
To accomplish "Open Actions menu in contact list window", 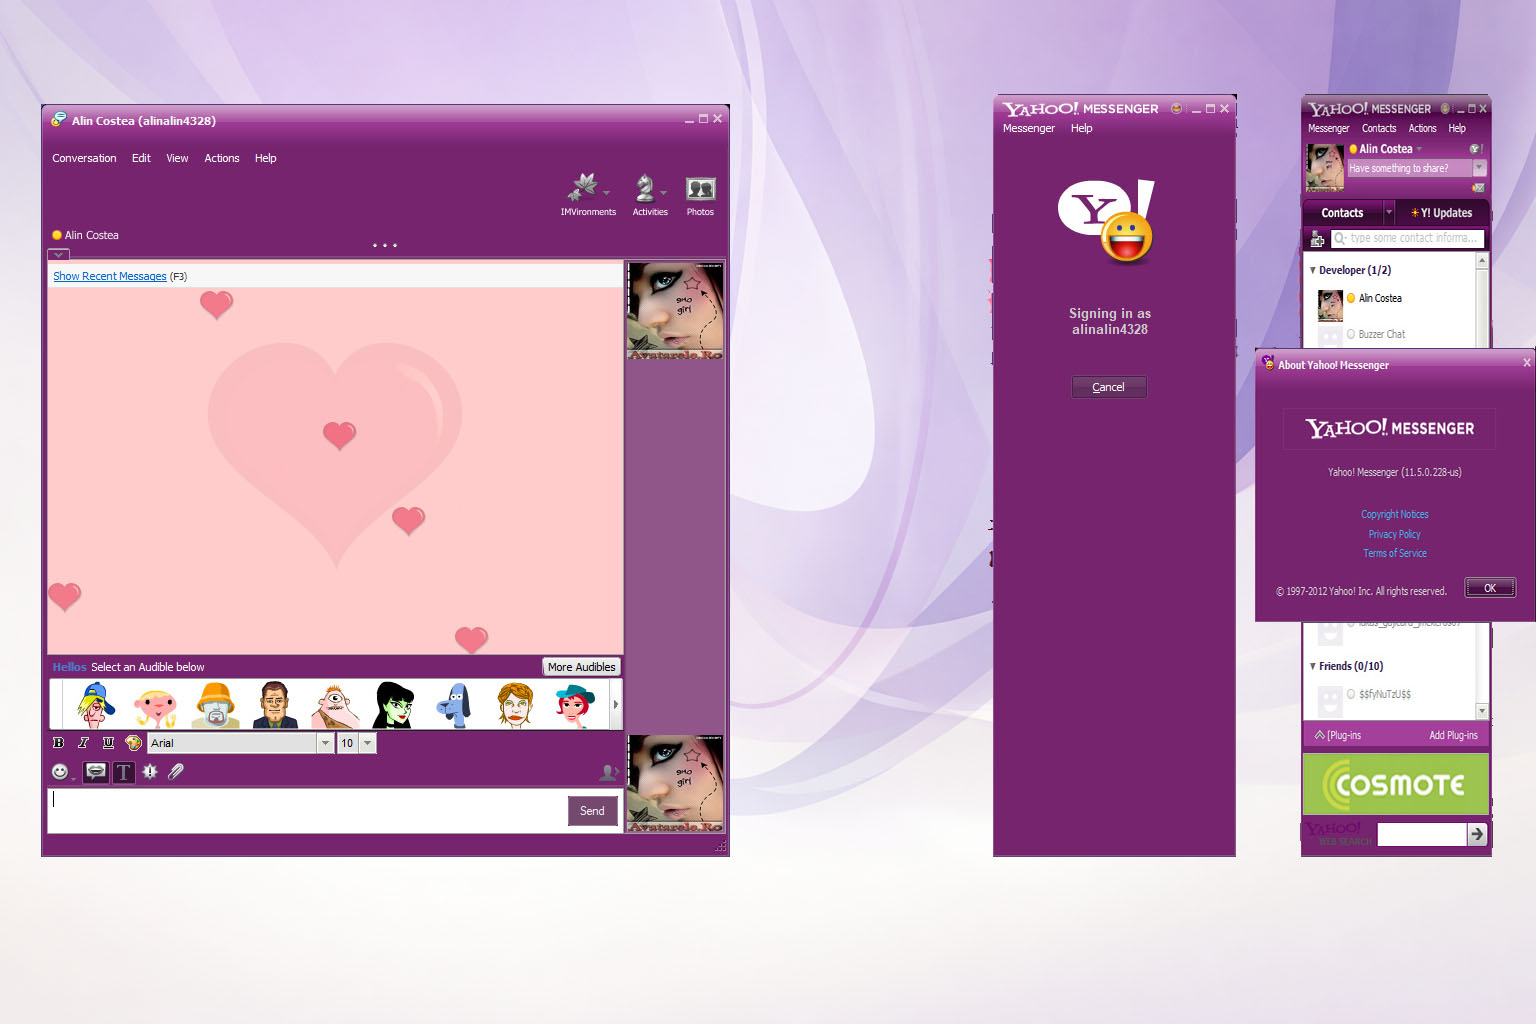I will click(x=1422, y=128).
